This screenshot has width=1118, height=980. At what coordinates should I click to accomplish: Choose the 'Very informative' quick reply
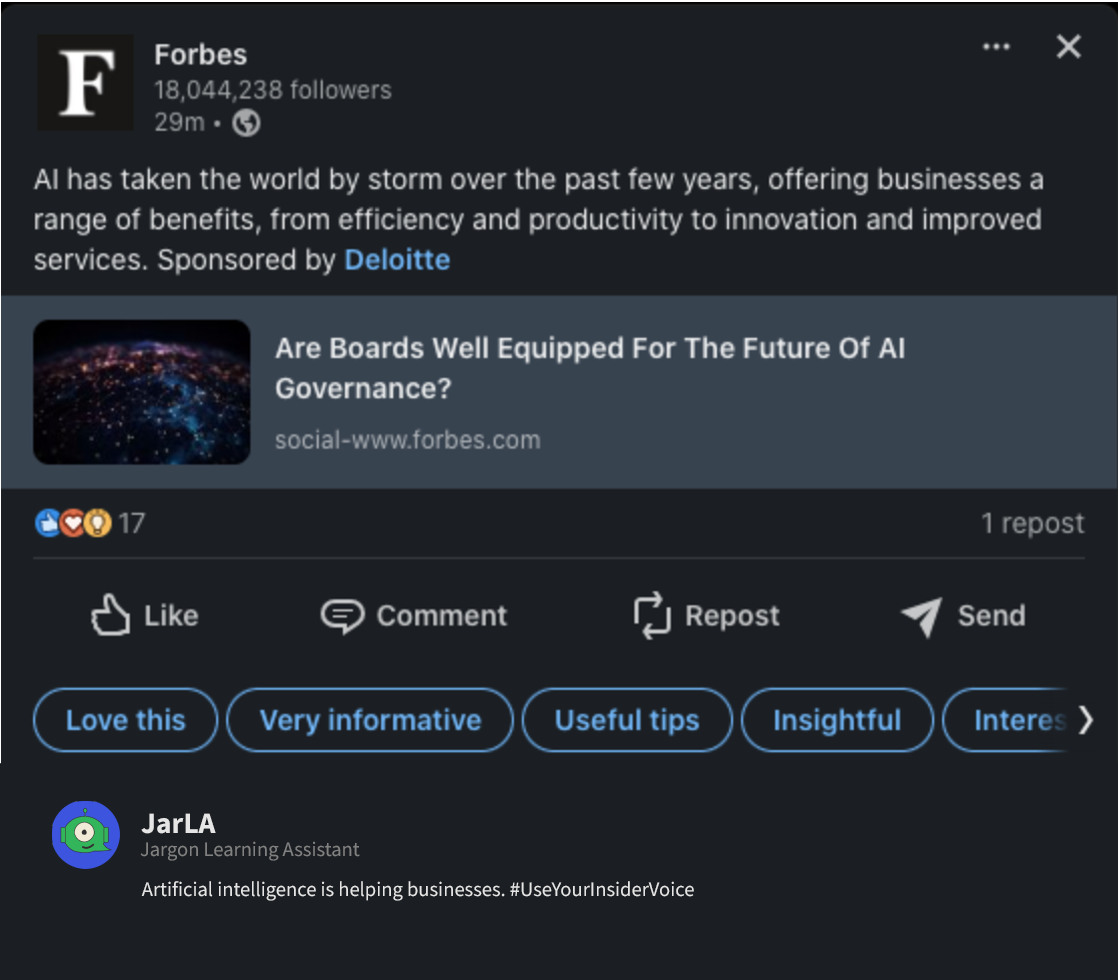click(x=370, y=720)
